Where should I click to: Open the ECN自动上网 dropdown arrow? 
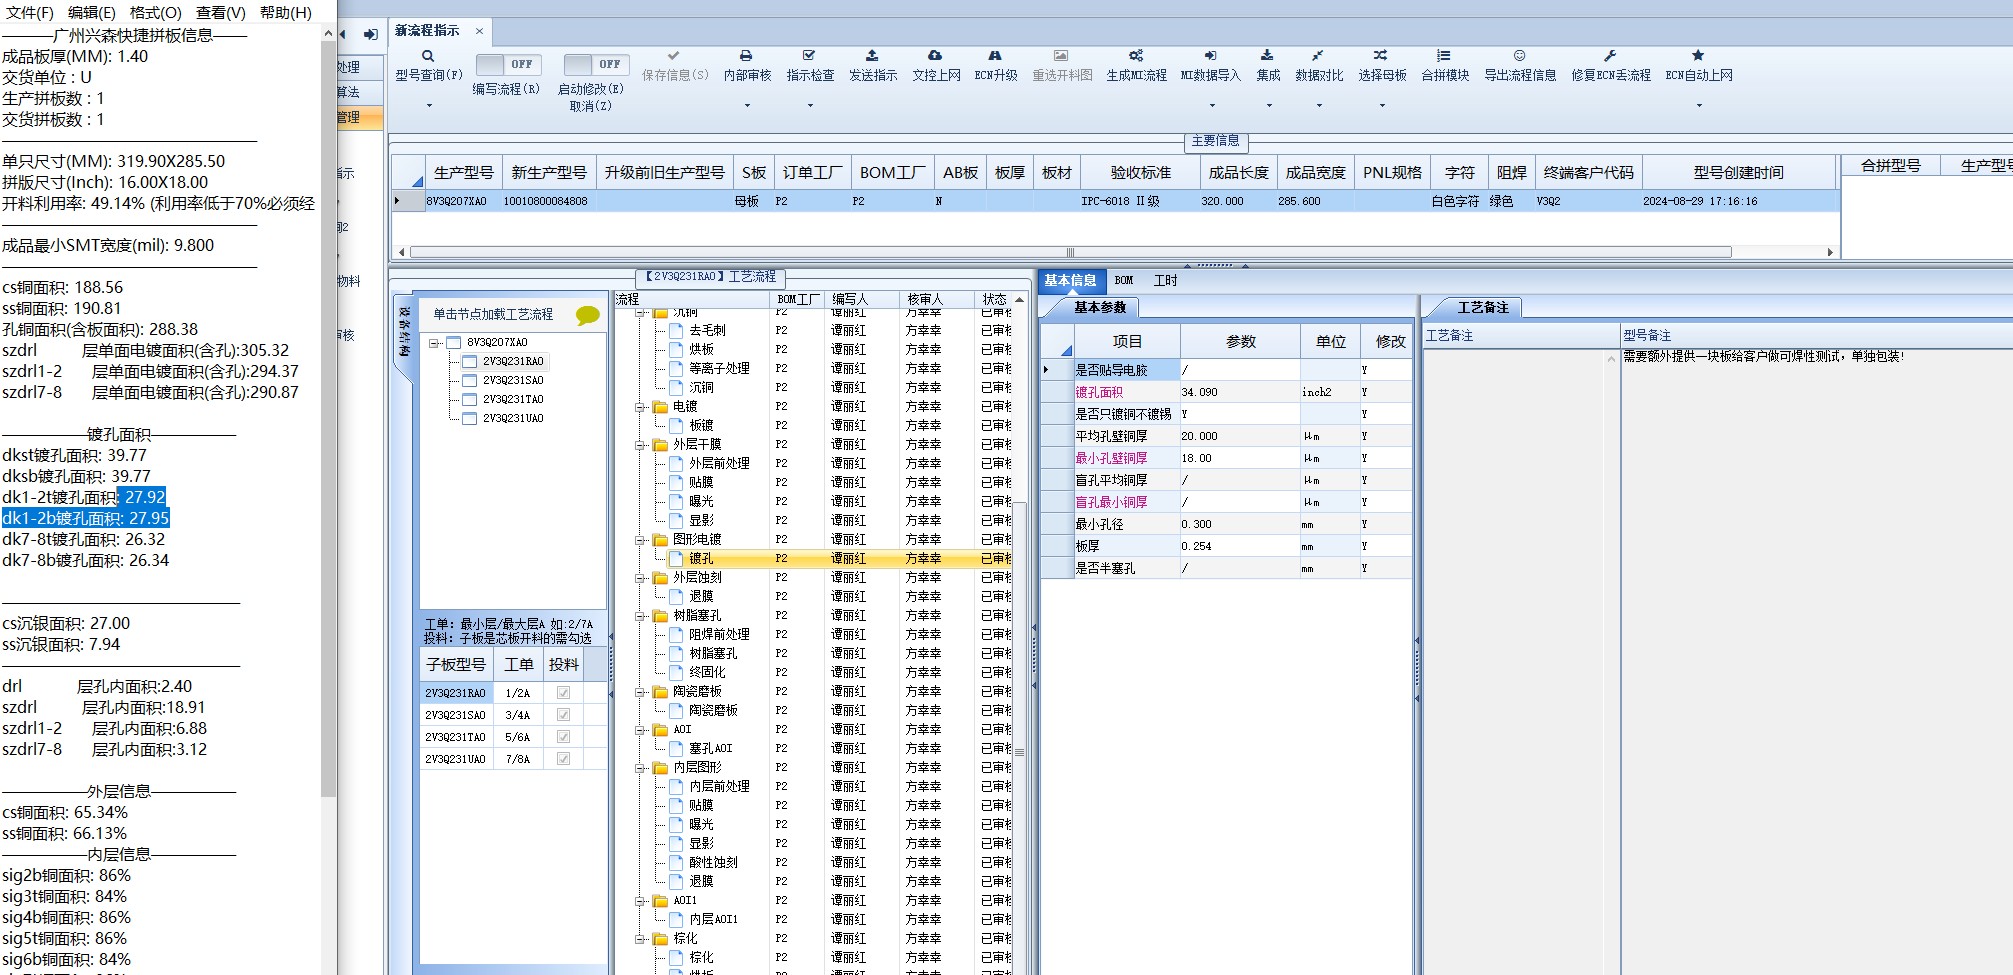[1699, 105]
